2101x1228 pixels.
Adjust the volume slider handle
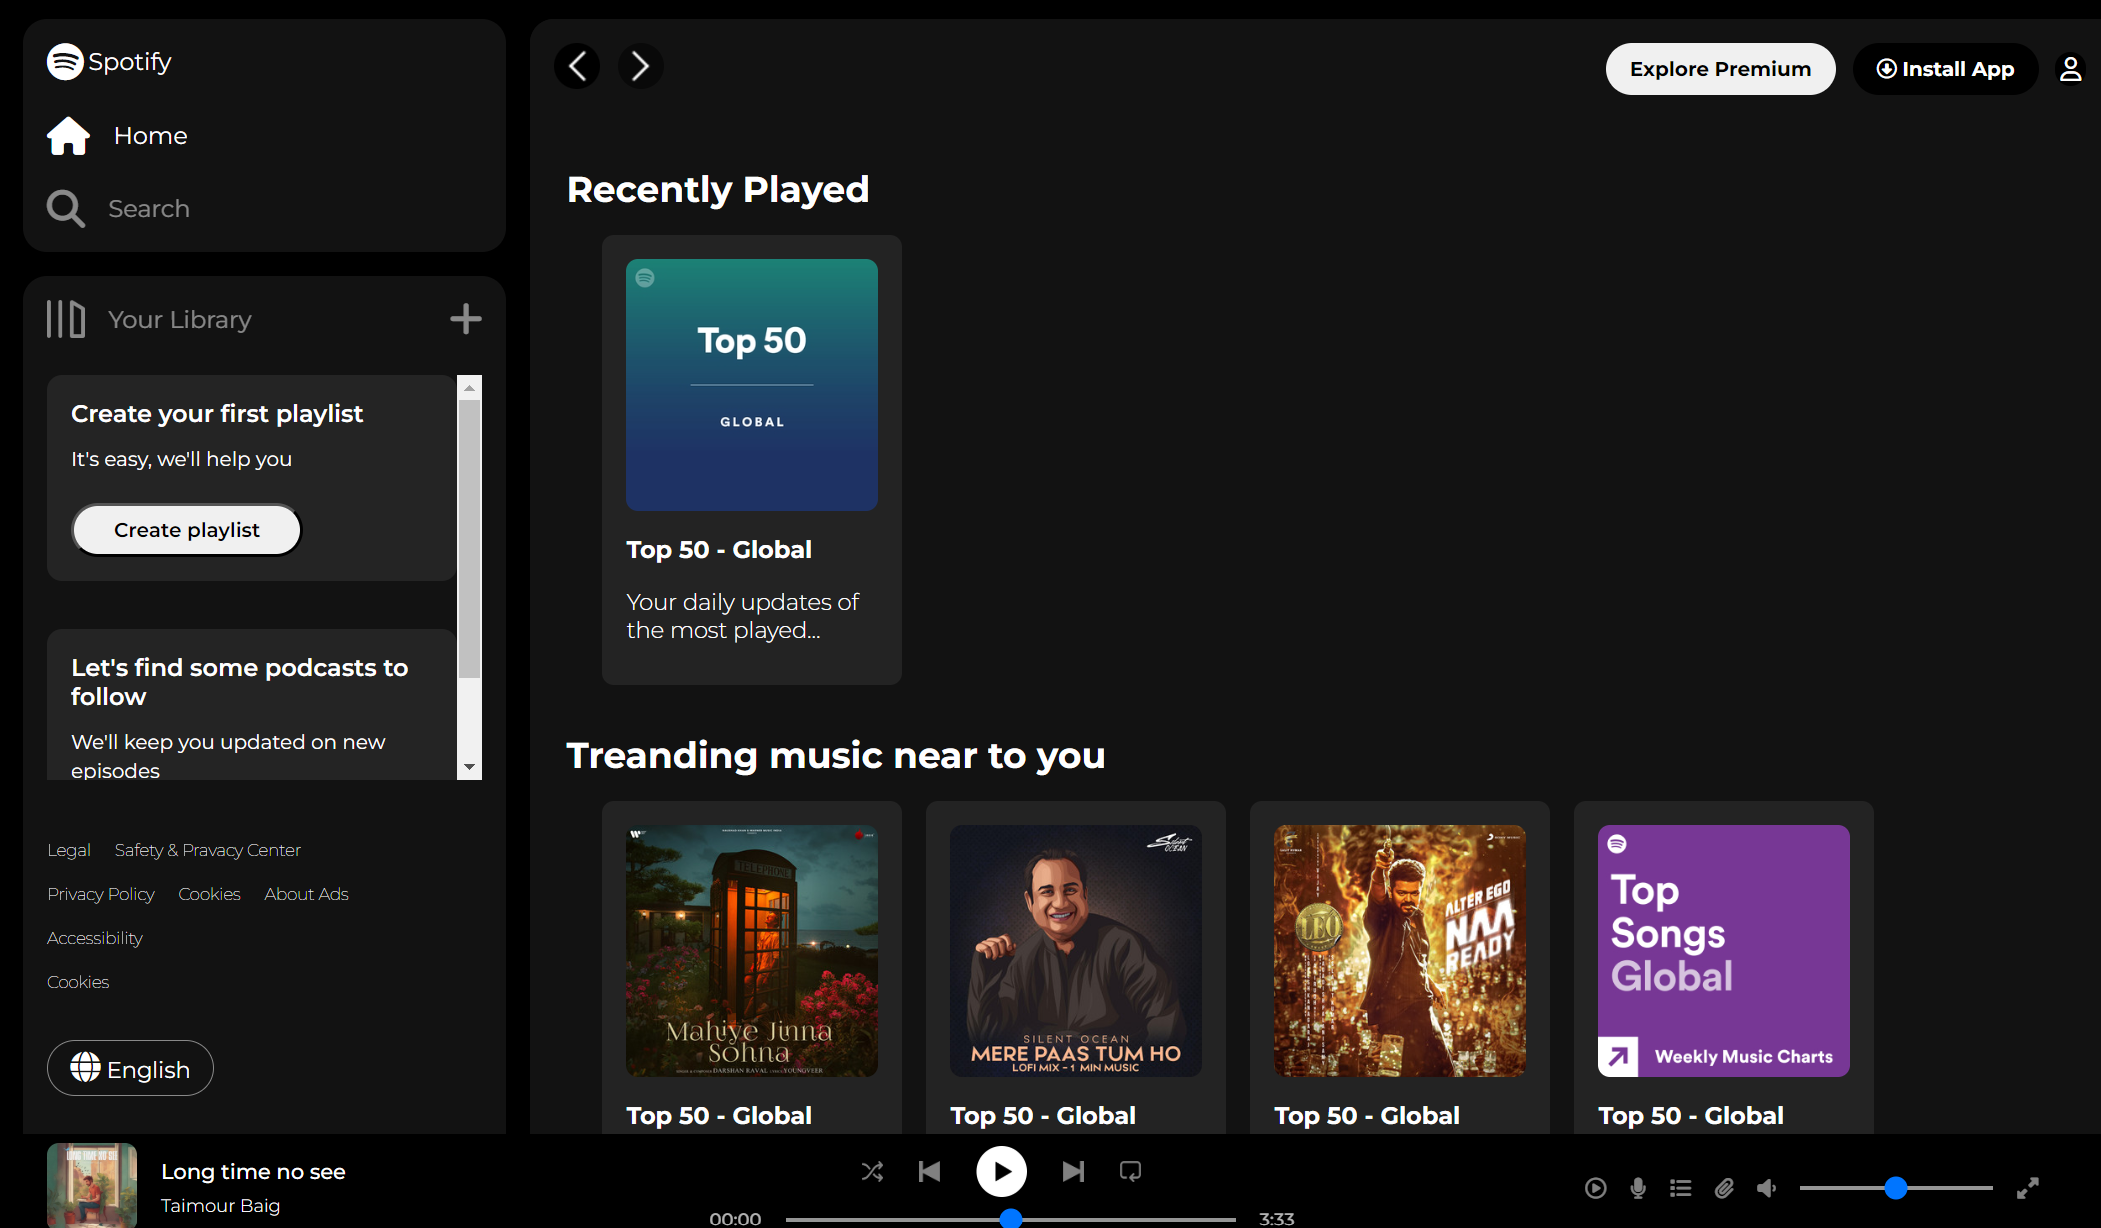click(1895, 1188)
